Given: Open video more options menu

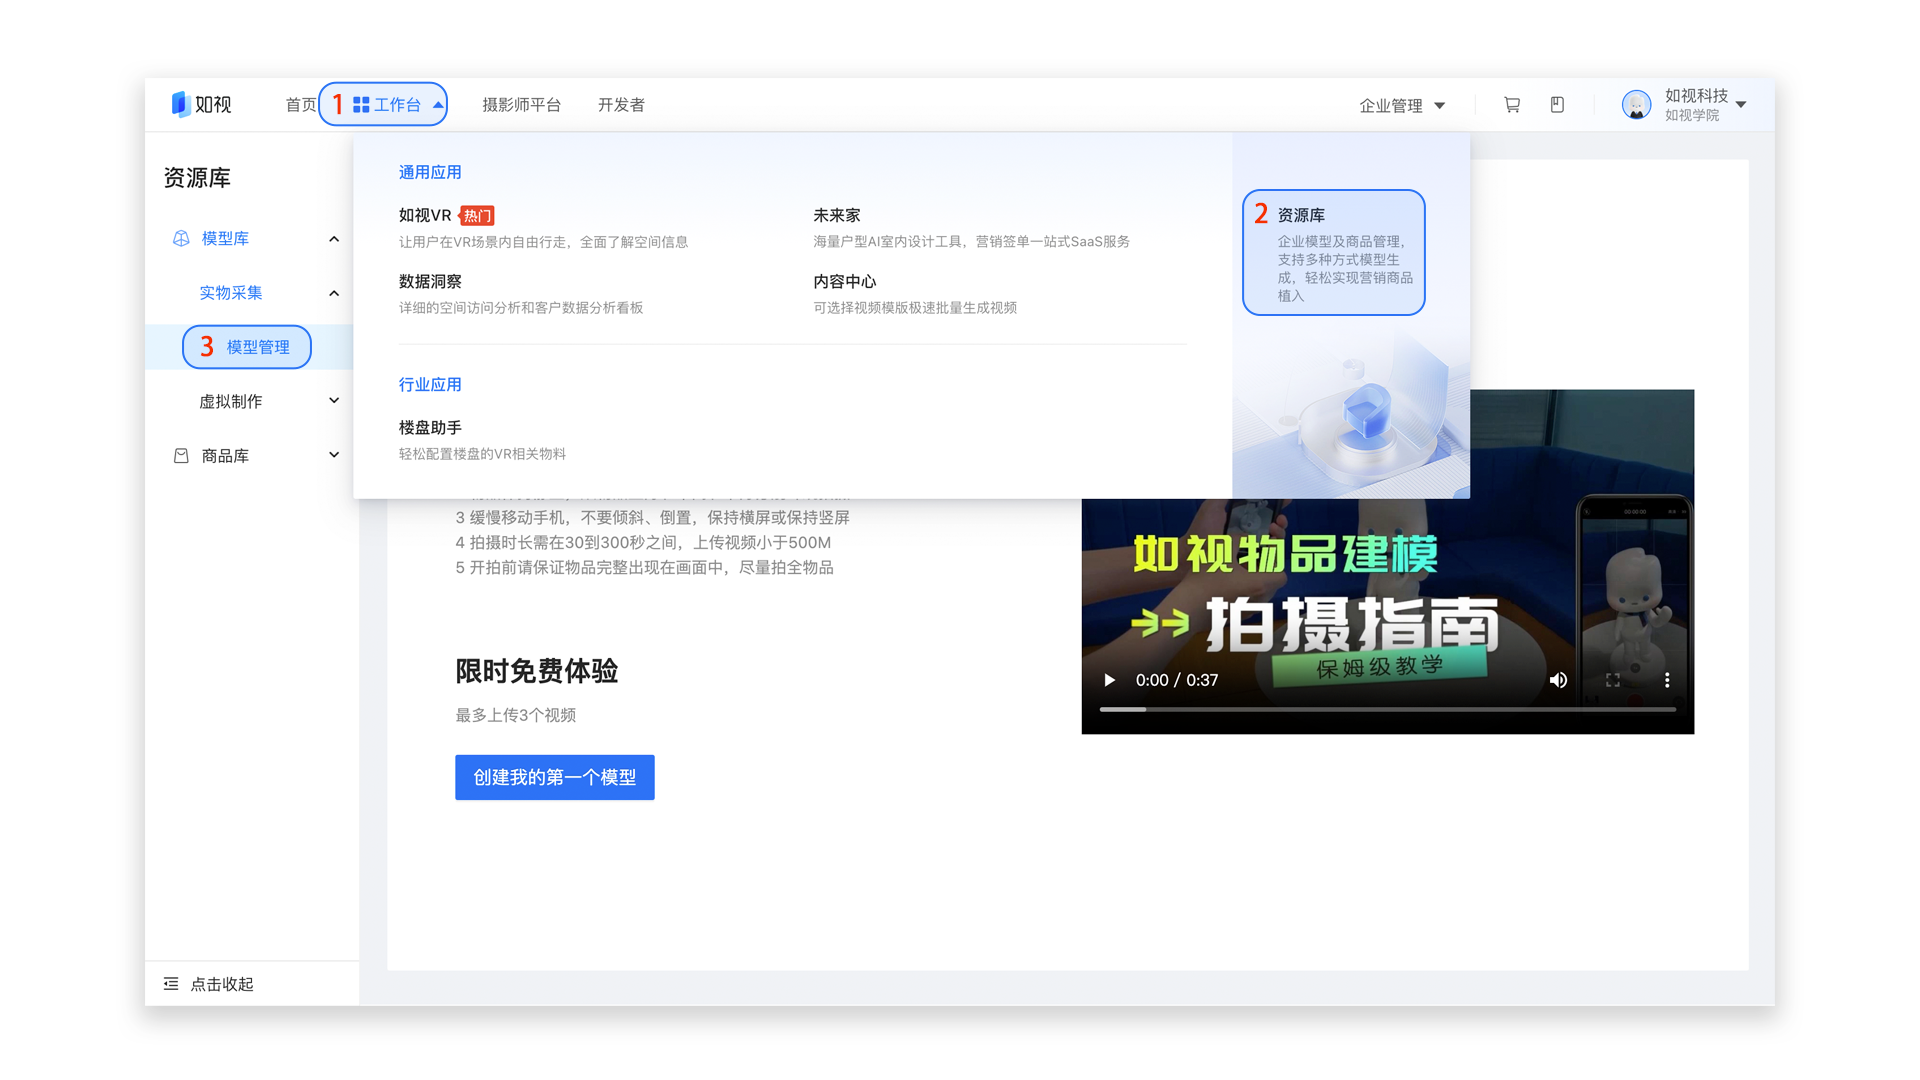Looking at the screenshot, I should pyautogui.click(x=1667, y=680).
